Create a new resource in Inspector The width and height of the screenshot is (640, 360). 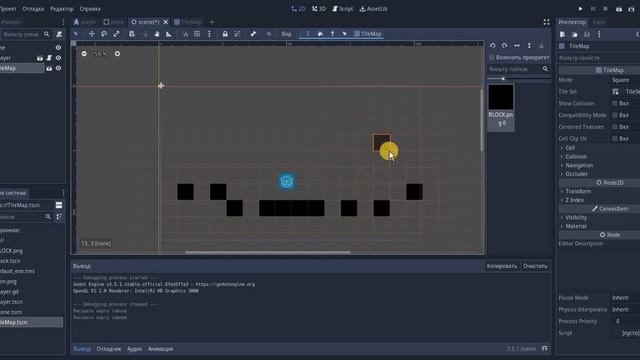[x=562, y=34]
